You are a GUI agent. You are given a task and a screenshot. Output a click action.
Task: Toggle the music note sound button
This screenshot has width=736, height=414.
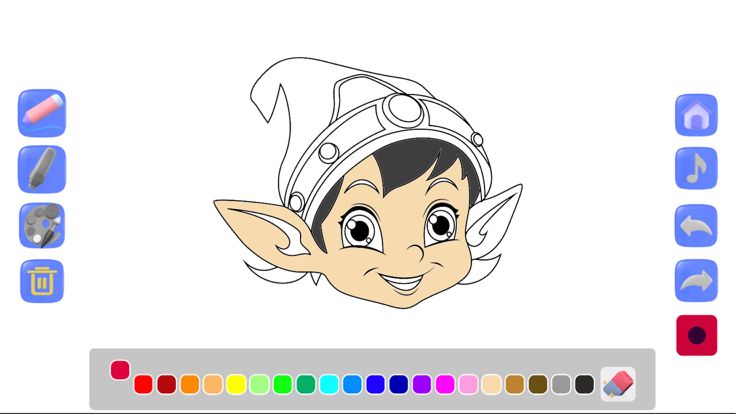click(696, 169)
